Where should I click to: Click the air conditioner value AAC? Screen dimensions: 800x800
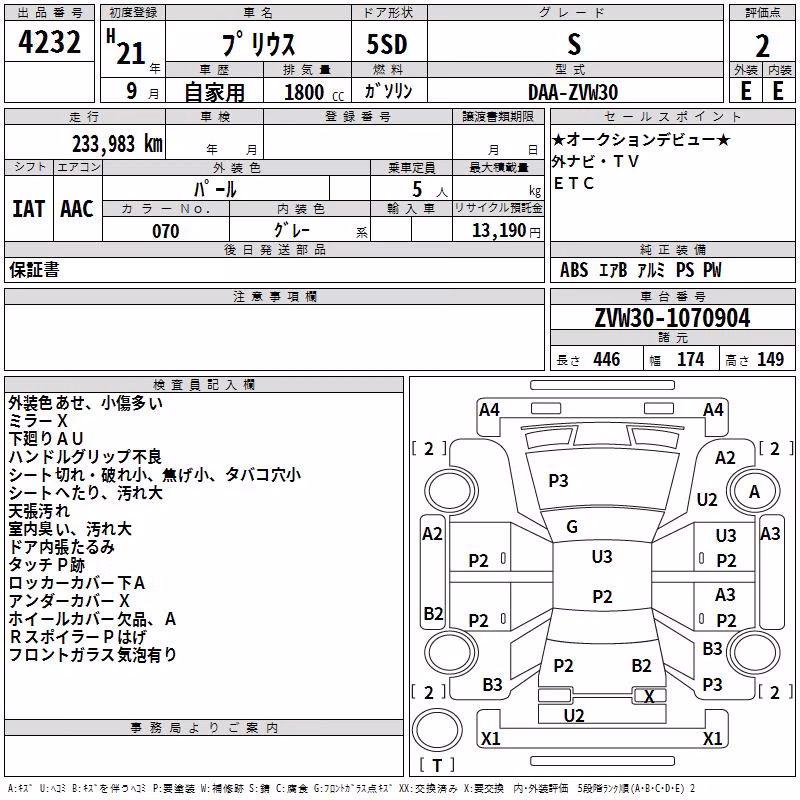tap(77, 209)
